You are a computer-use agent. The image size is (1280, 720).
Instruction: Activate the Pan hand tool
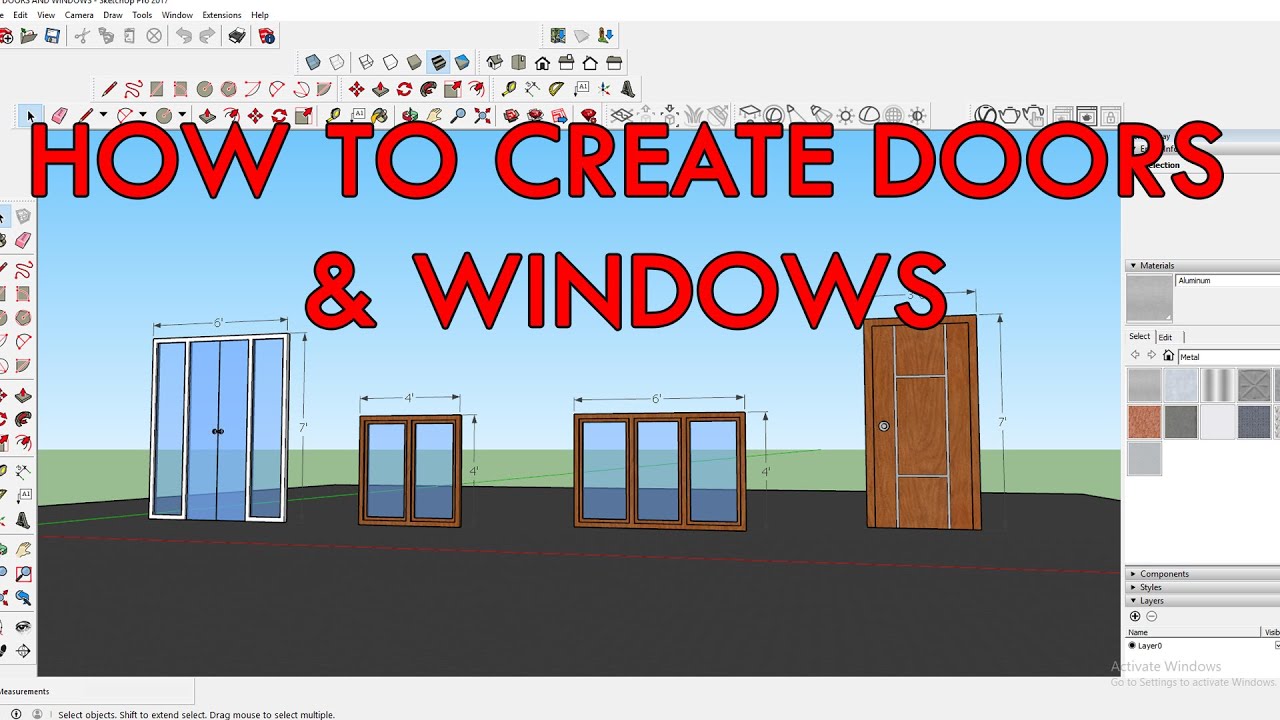click(x=434, y=116)
